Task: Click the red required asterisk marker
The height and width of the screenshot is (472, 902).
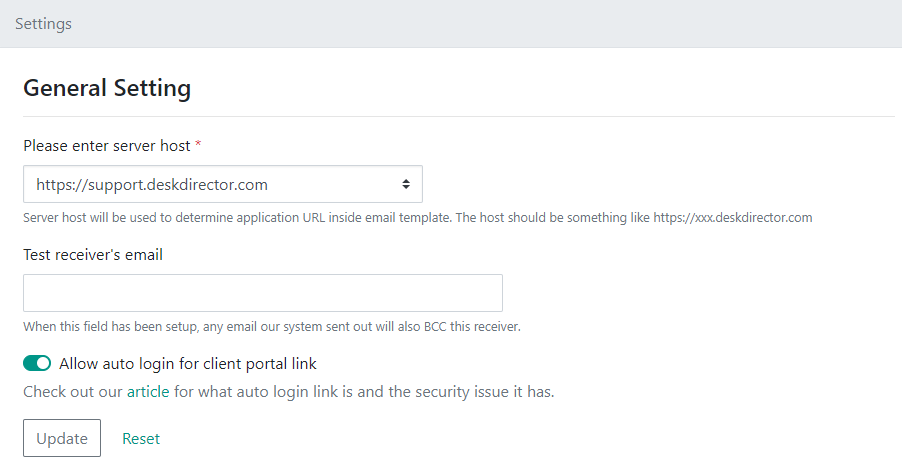Action: point(198,144)
